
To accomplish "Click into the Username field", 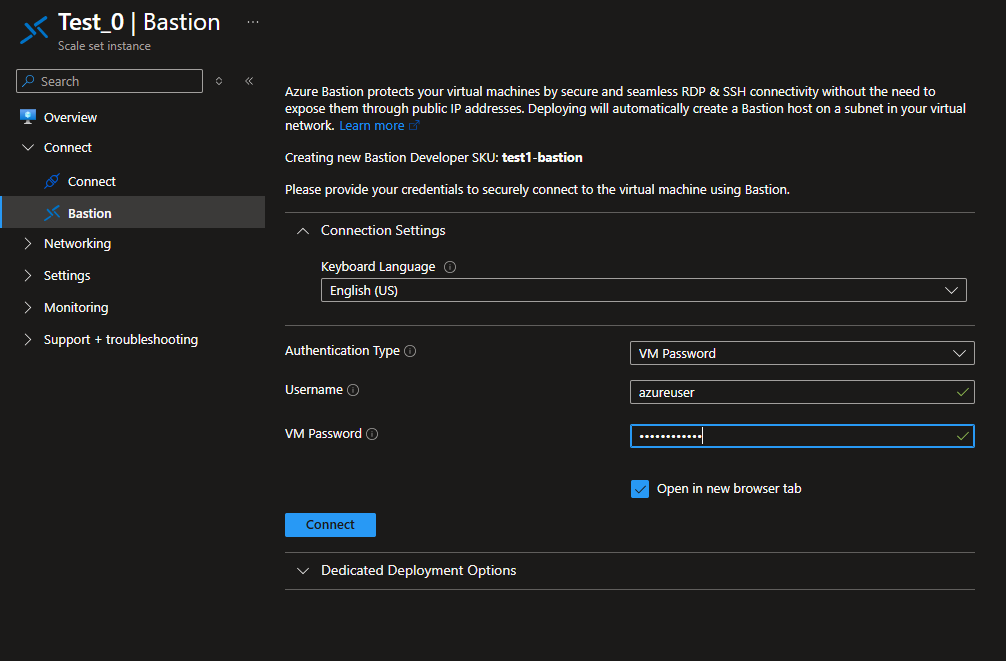I will coord(802,392).
